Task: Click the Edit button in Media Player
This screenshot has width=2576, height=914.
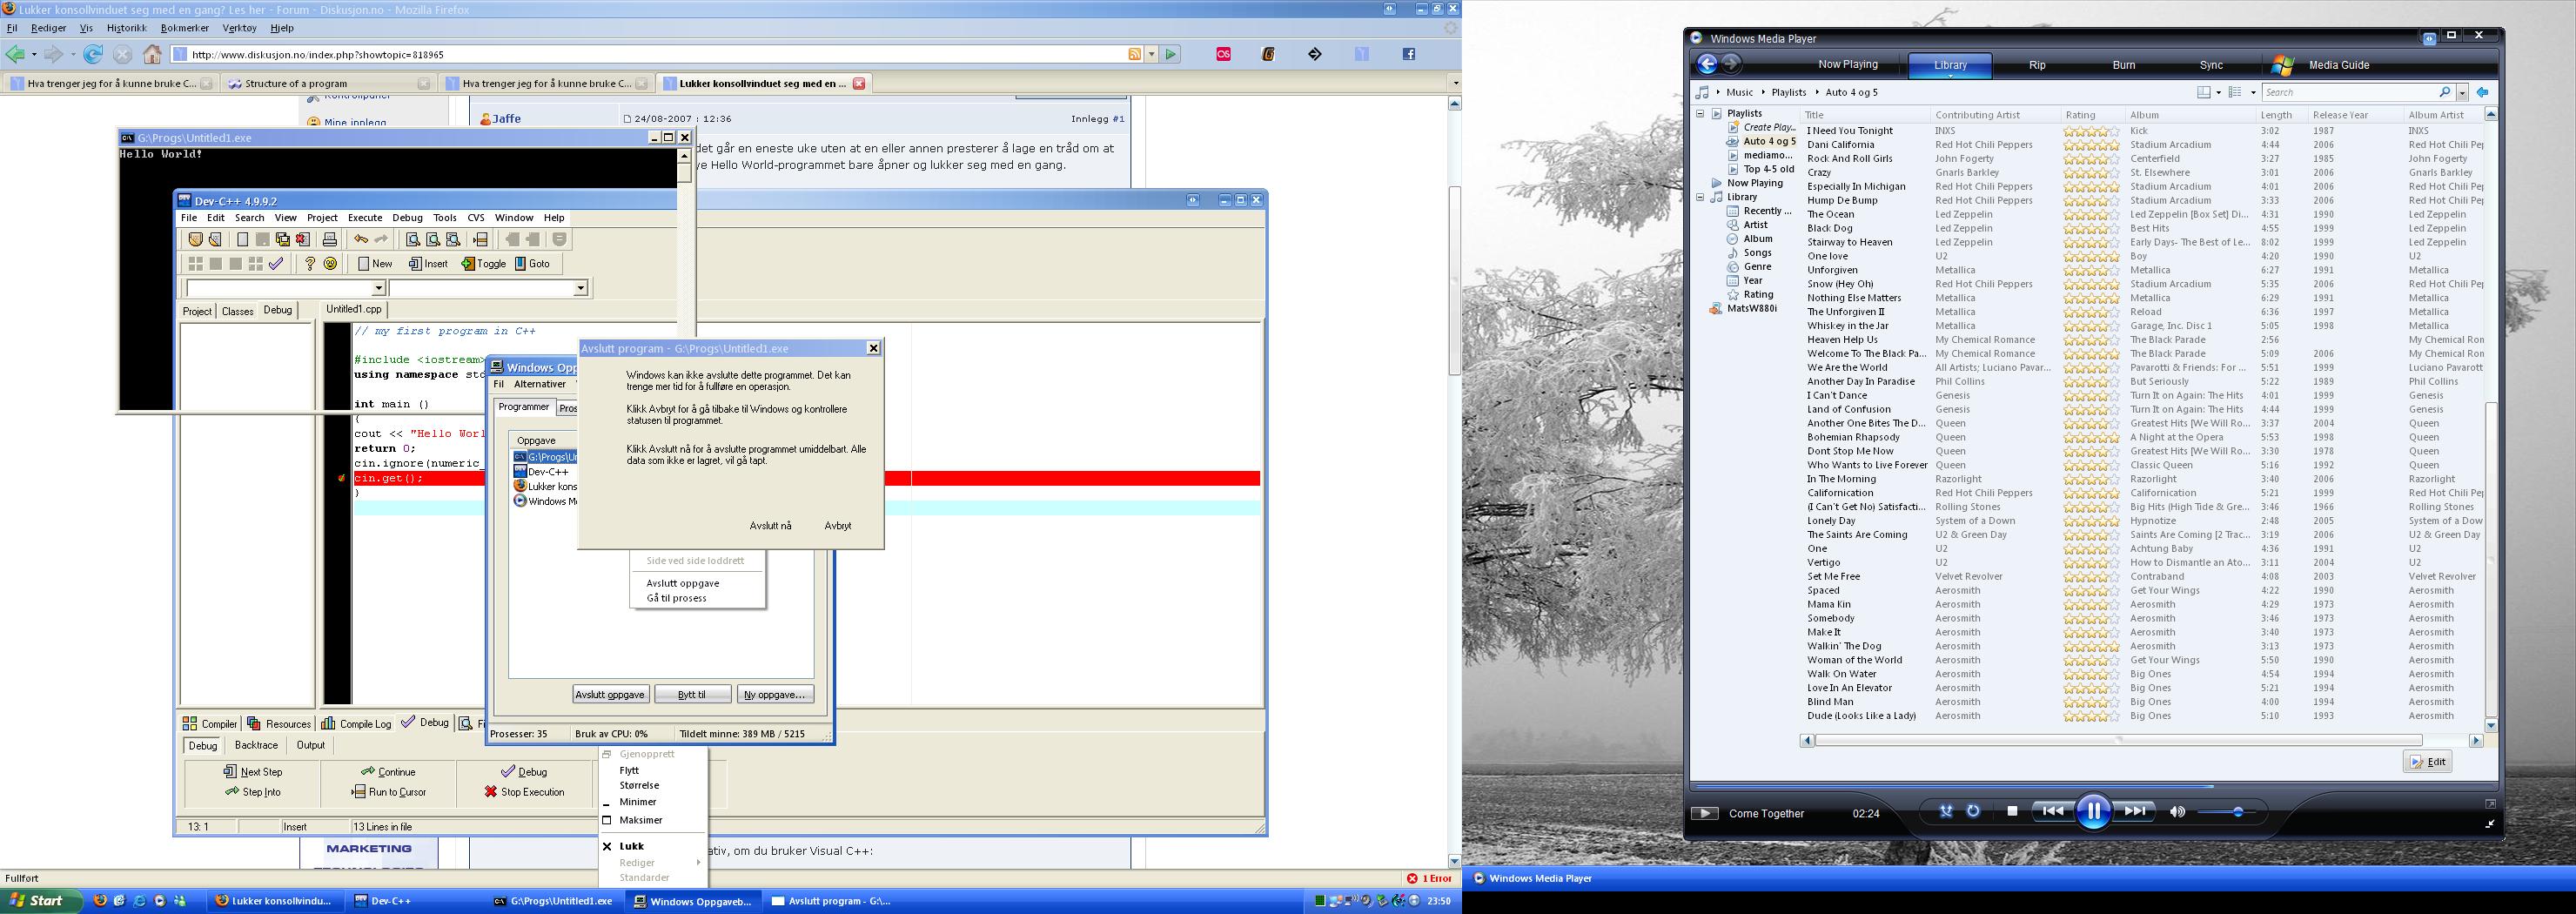Action: pos(2428,761)
